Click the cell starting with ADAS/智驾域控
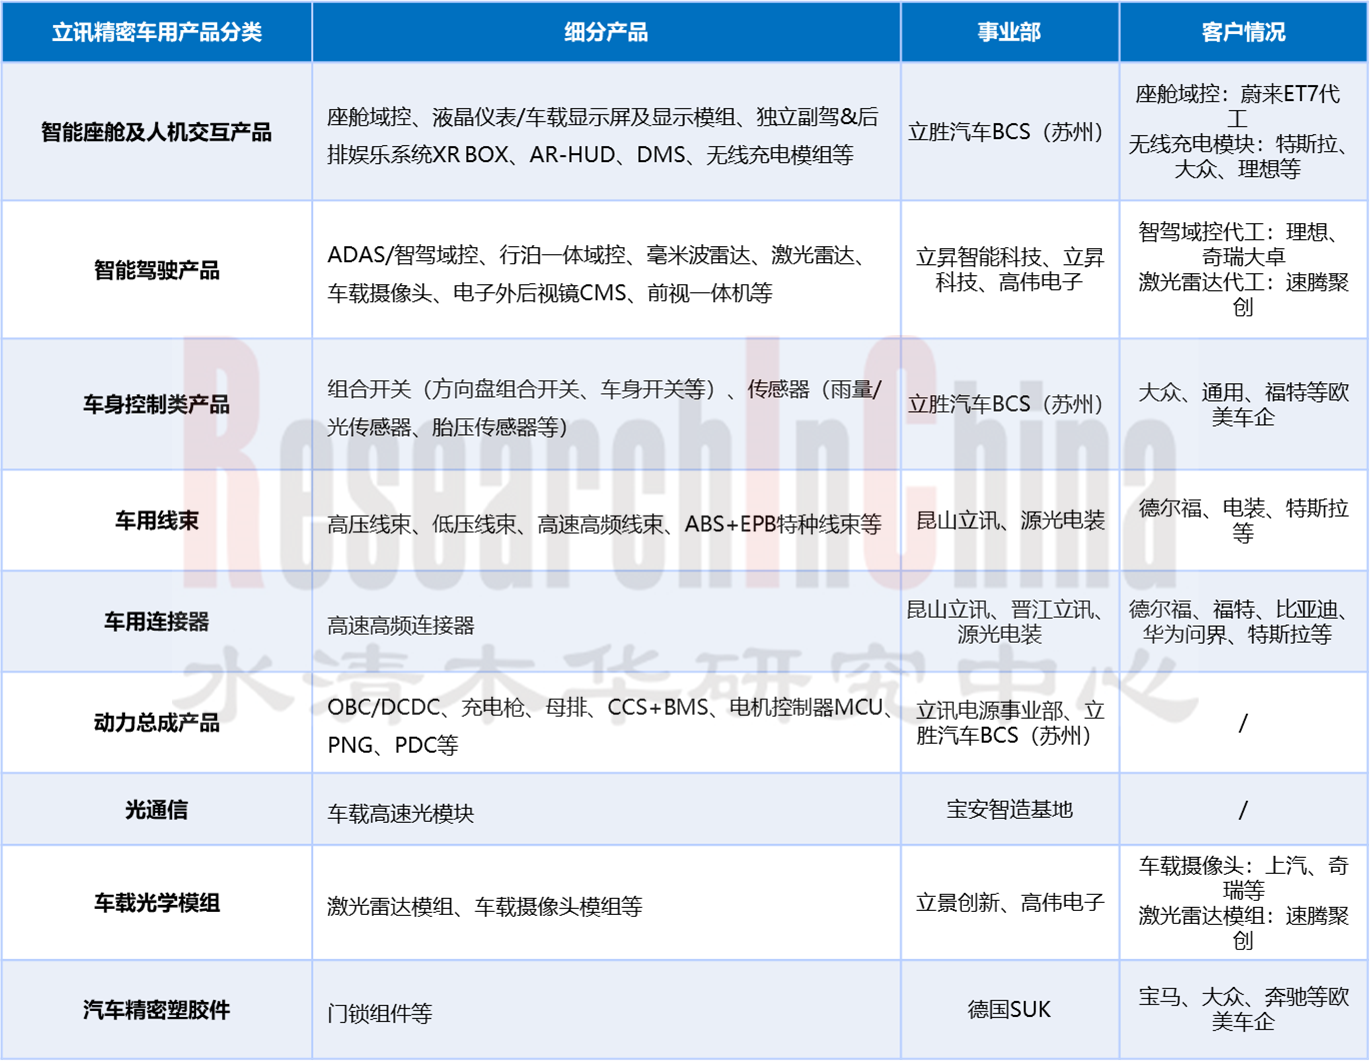The width and height of the screenshot is (1370, 1061). click(x=606, y=270)
